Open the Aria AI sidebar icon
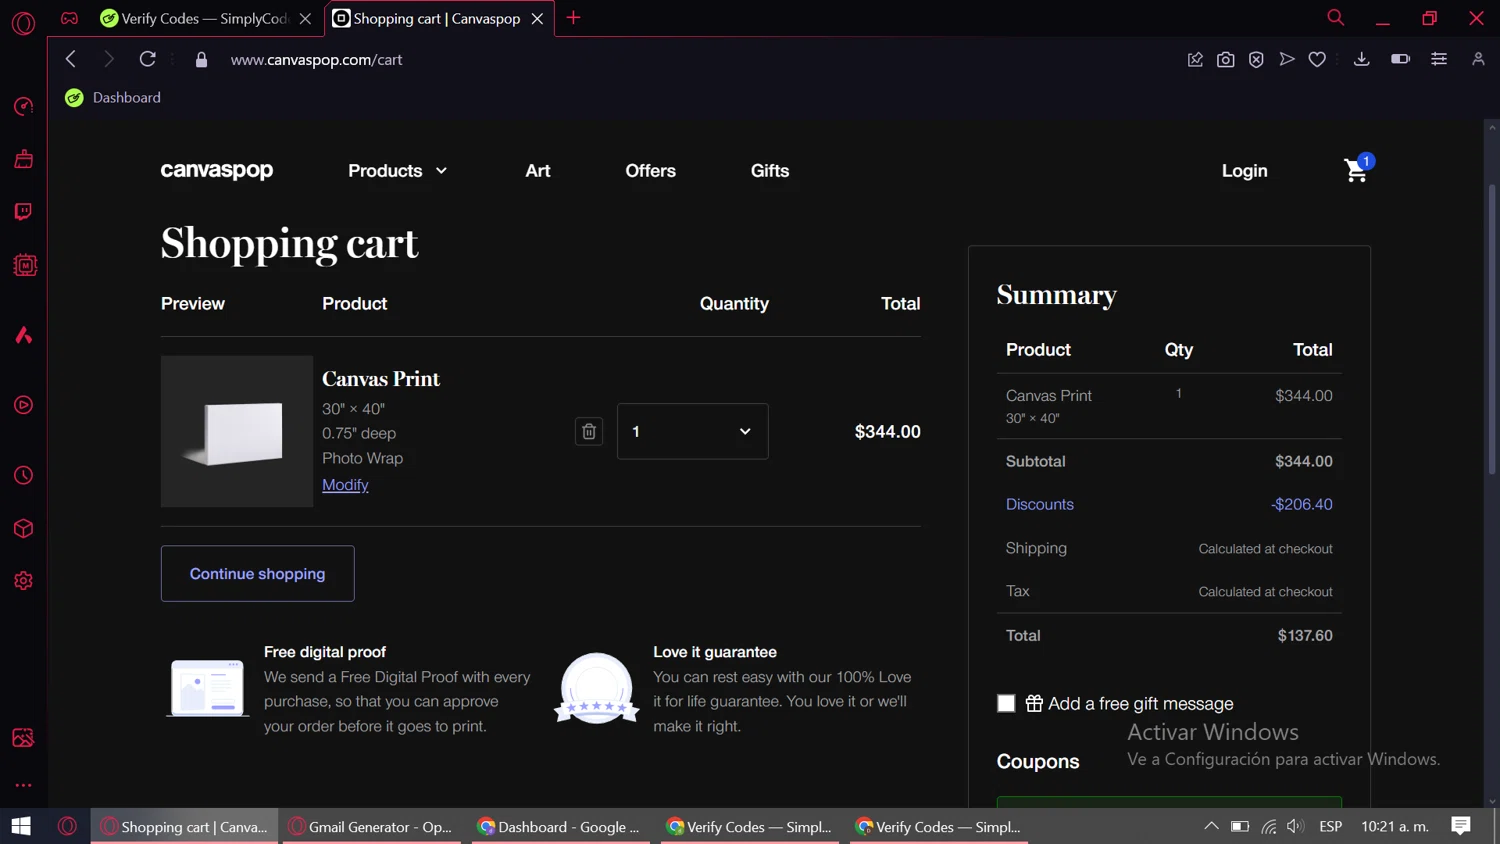The height and width of the screenshot is (844, 1500). [23, 335]
